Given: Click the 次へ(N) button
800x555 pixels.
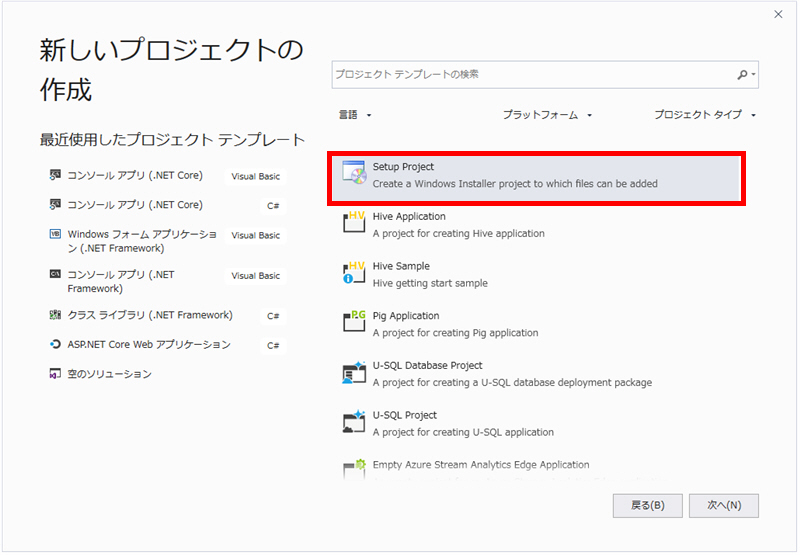Looking at the screenshot, I should [x=723, y=506].
